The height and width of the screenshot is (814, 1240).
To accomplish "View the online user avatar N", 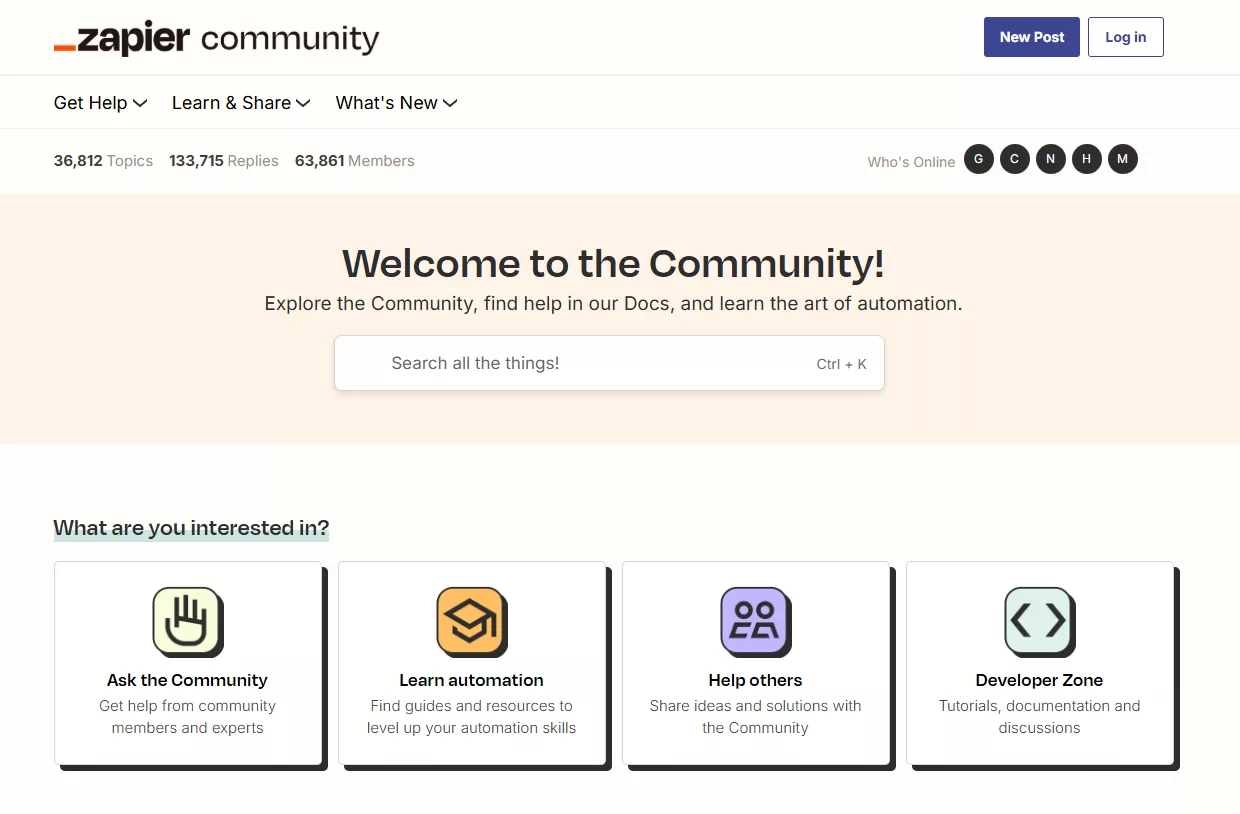I will (1051, 159).
